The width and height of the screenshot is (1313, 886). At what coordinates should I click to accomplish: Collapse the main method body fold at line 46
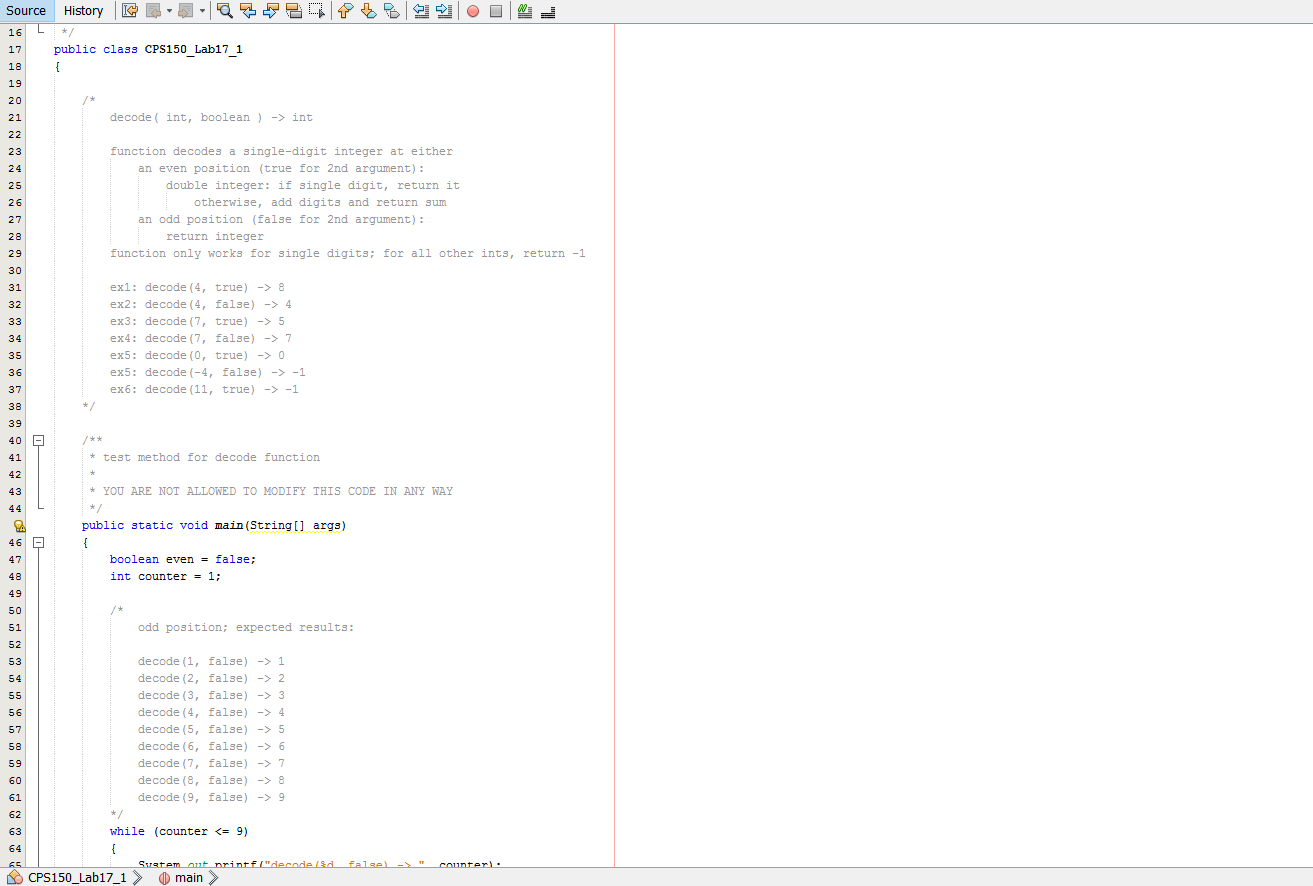(39, 542)
